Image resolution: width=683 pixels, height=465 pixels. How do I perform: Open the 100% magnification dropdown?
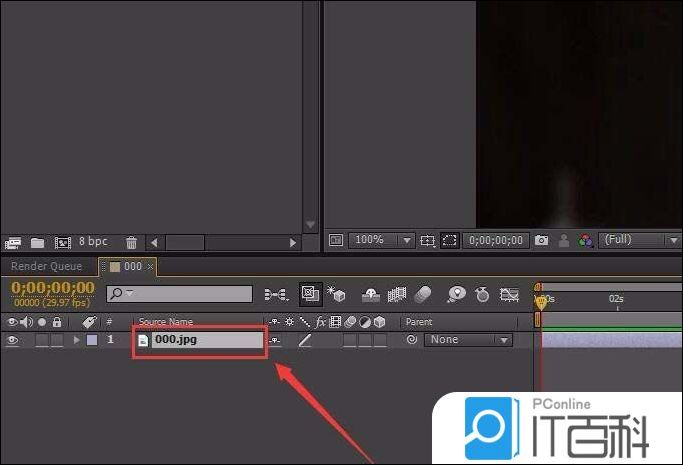(381, 240)
